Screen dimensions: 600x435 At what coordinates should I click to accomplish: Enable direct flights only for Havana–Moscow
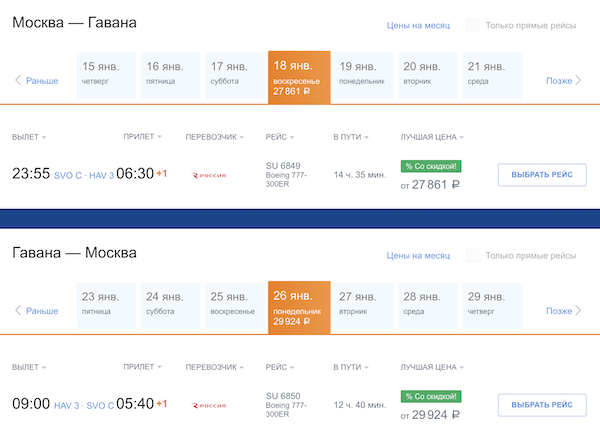click(473, 255)
